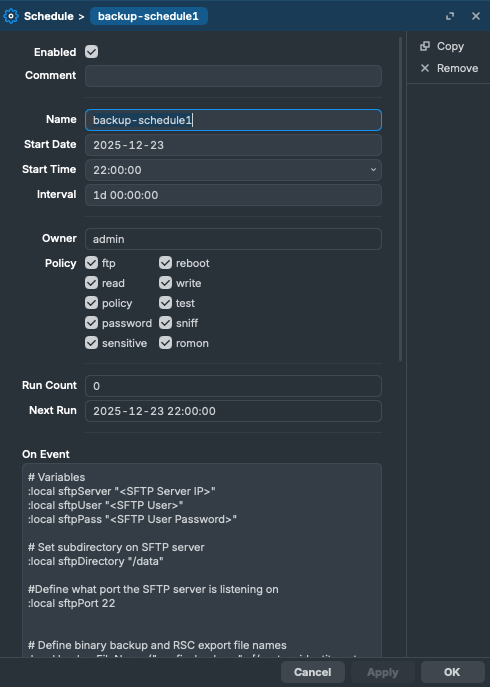Viewport: 490px width, 687px height.
Task: Open the Schedule breadcrumb item
Action: (x=49, y=16)
